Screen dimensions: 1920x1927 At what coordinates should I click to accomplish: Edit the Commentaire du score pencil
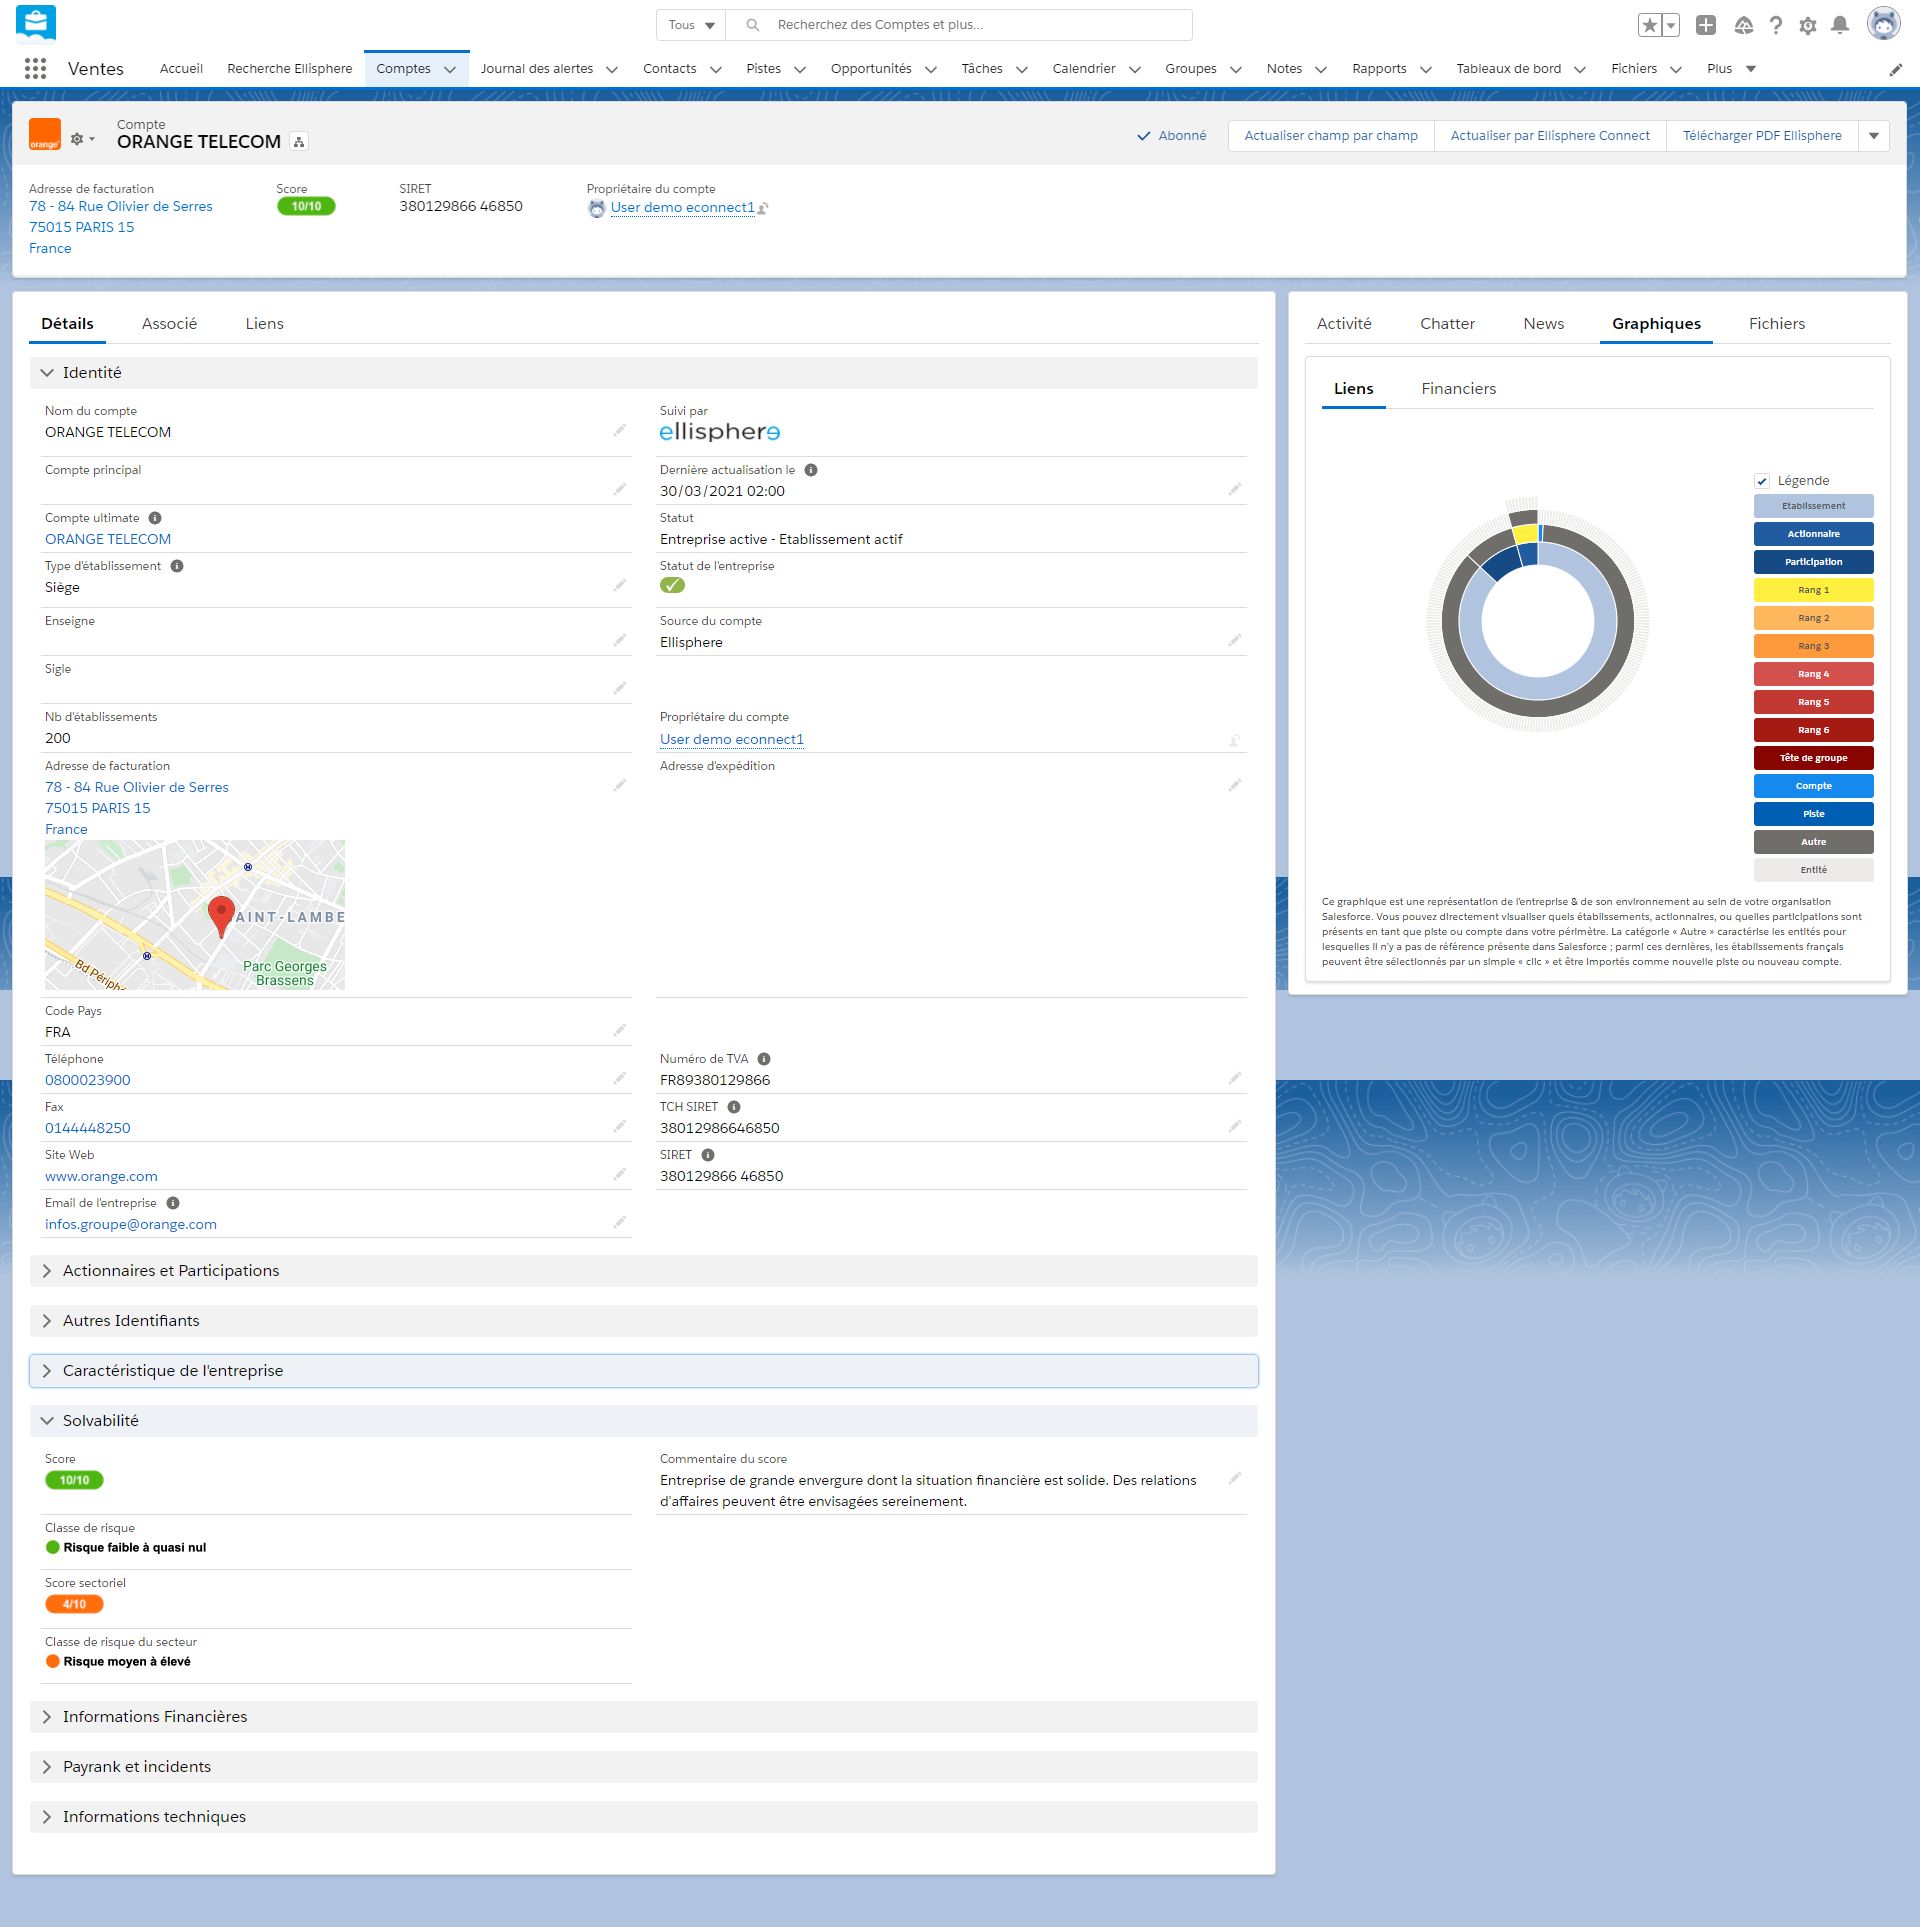(1235, 1478)
